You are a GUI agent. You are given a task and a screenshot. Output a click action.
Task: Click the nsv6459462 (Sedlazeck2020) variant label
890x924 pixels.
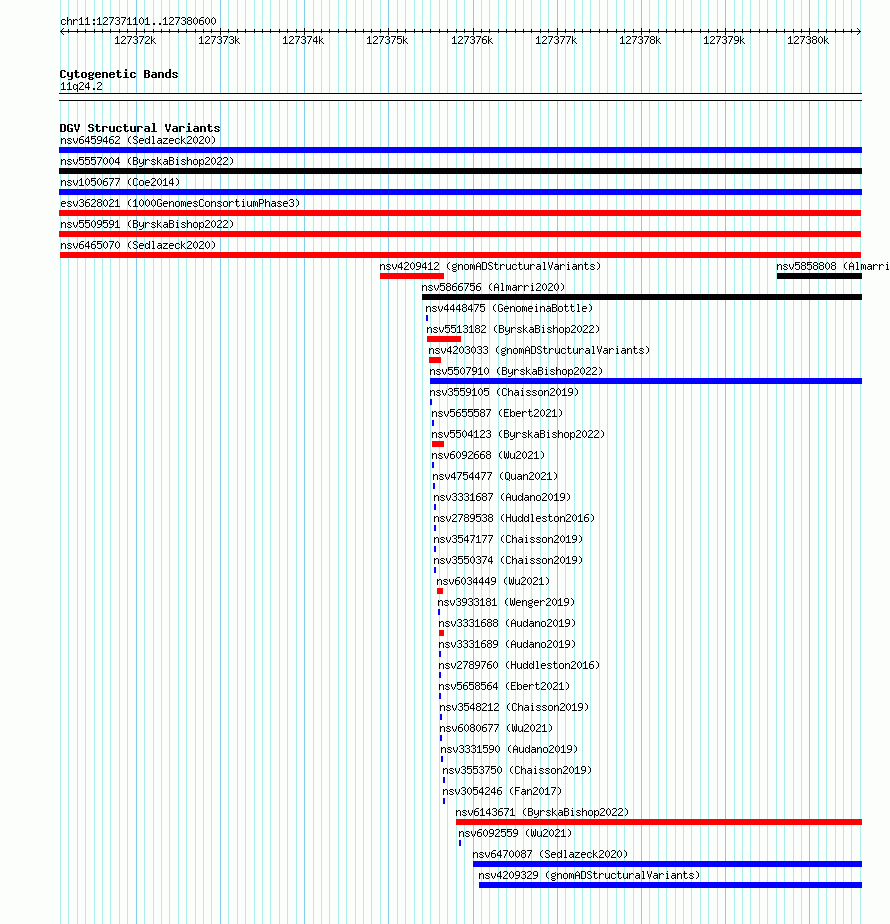pyautogui.click(x=138, y=140)
